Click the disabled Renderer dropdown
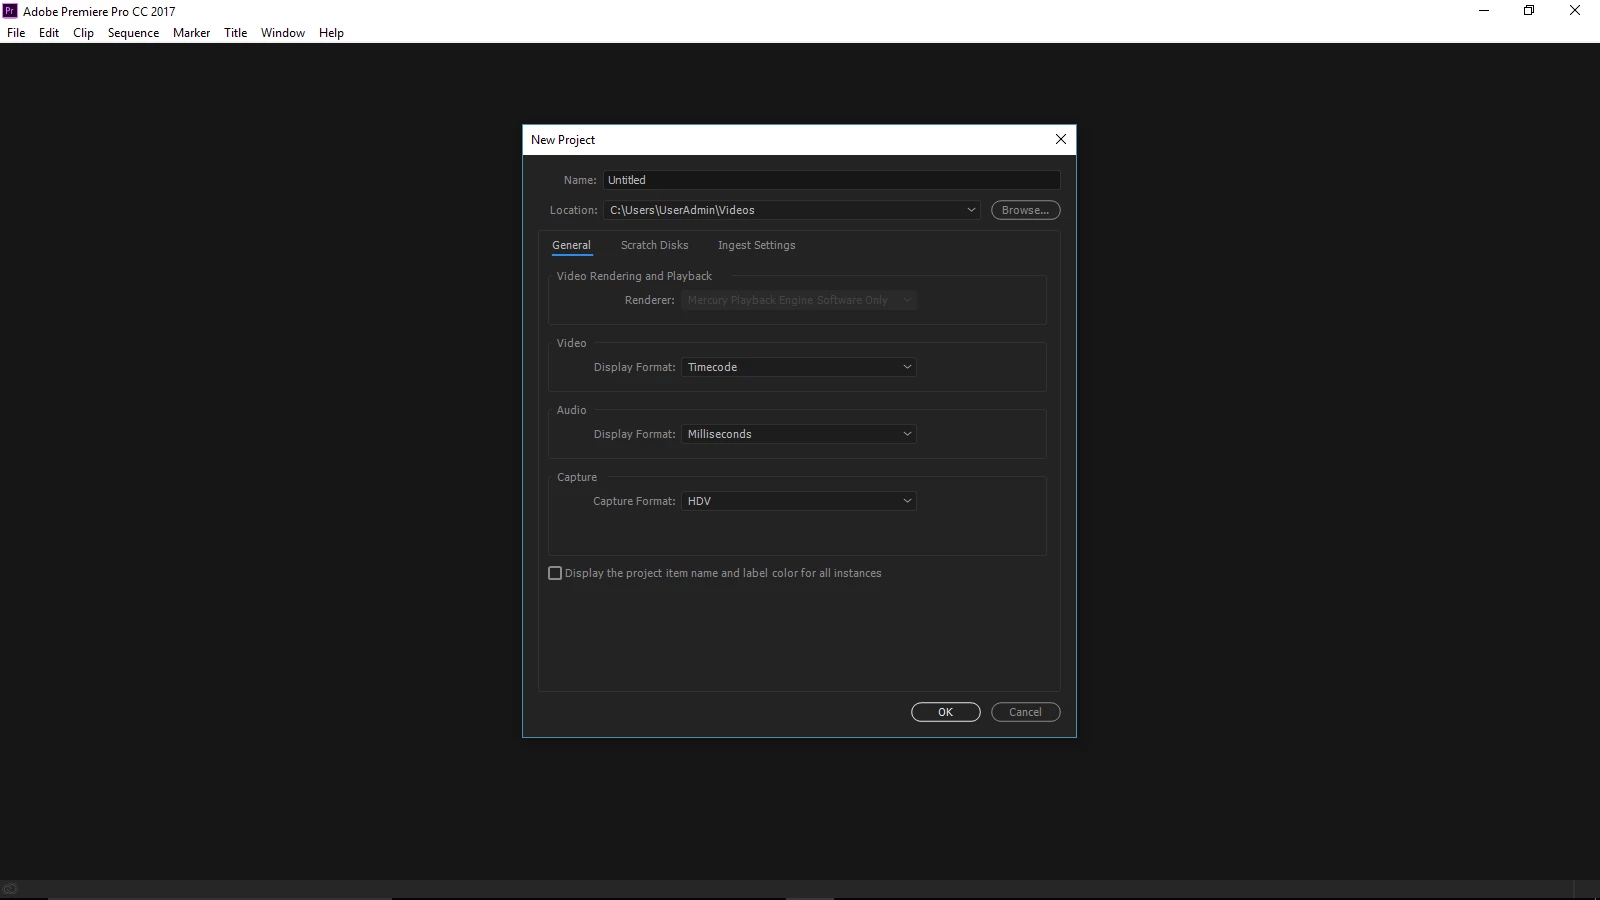Image resolution: width=1600 pixels, height=900 pixels. [x=799, y=300]
